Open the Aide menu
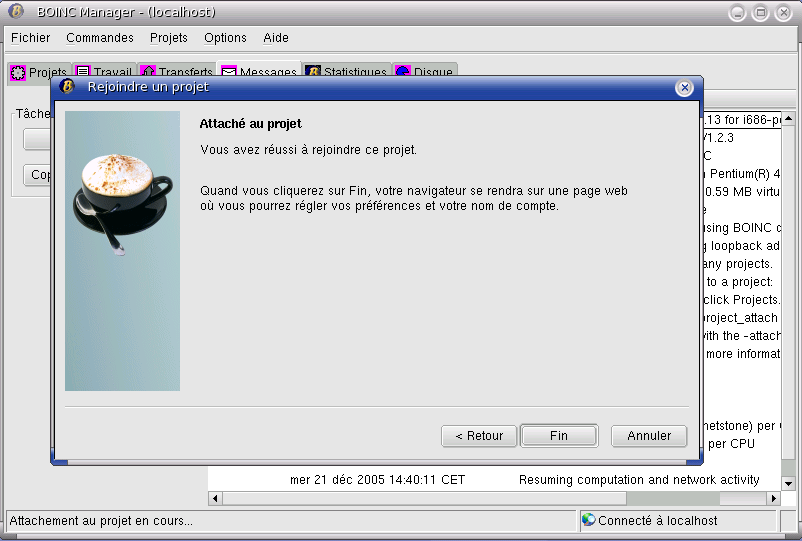The height and width of the screenshot is (541, 802). tap(276, 38)
